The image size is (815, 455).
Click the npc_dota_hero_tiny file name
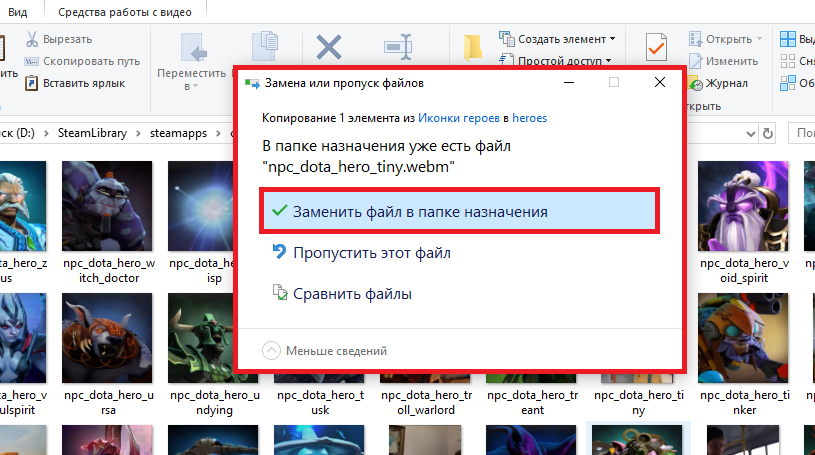tap(638, 402)
